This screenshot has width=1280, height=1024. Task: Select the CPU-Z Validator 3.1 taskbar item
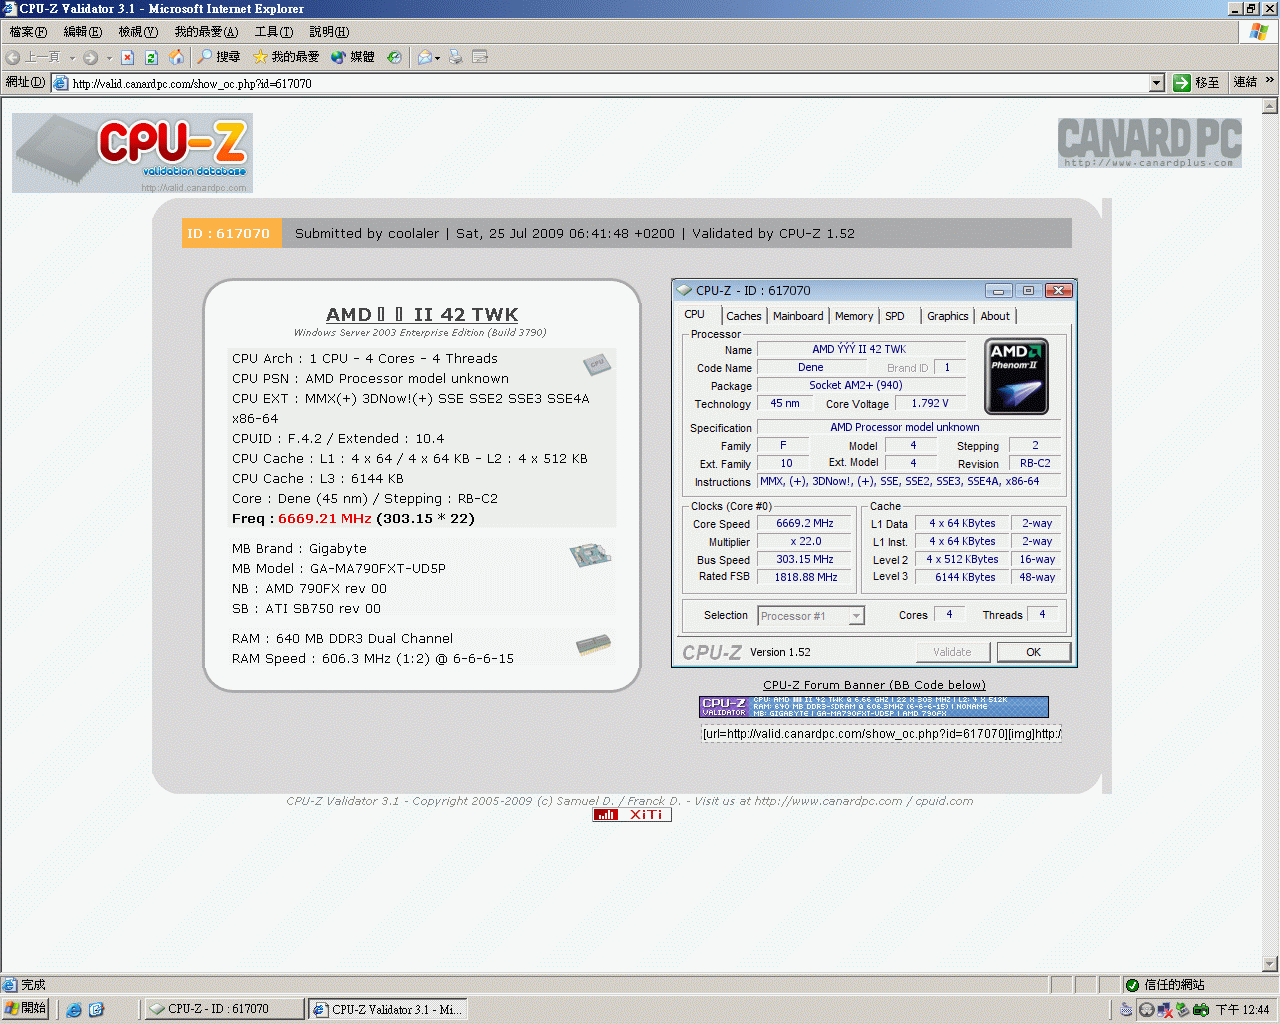coord(387,1009)
